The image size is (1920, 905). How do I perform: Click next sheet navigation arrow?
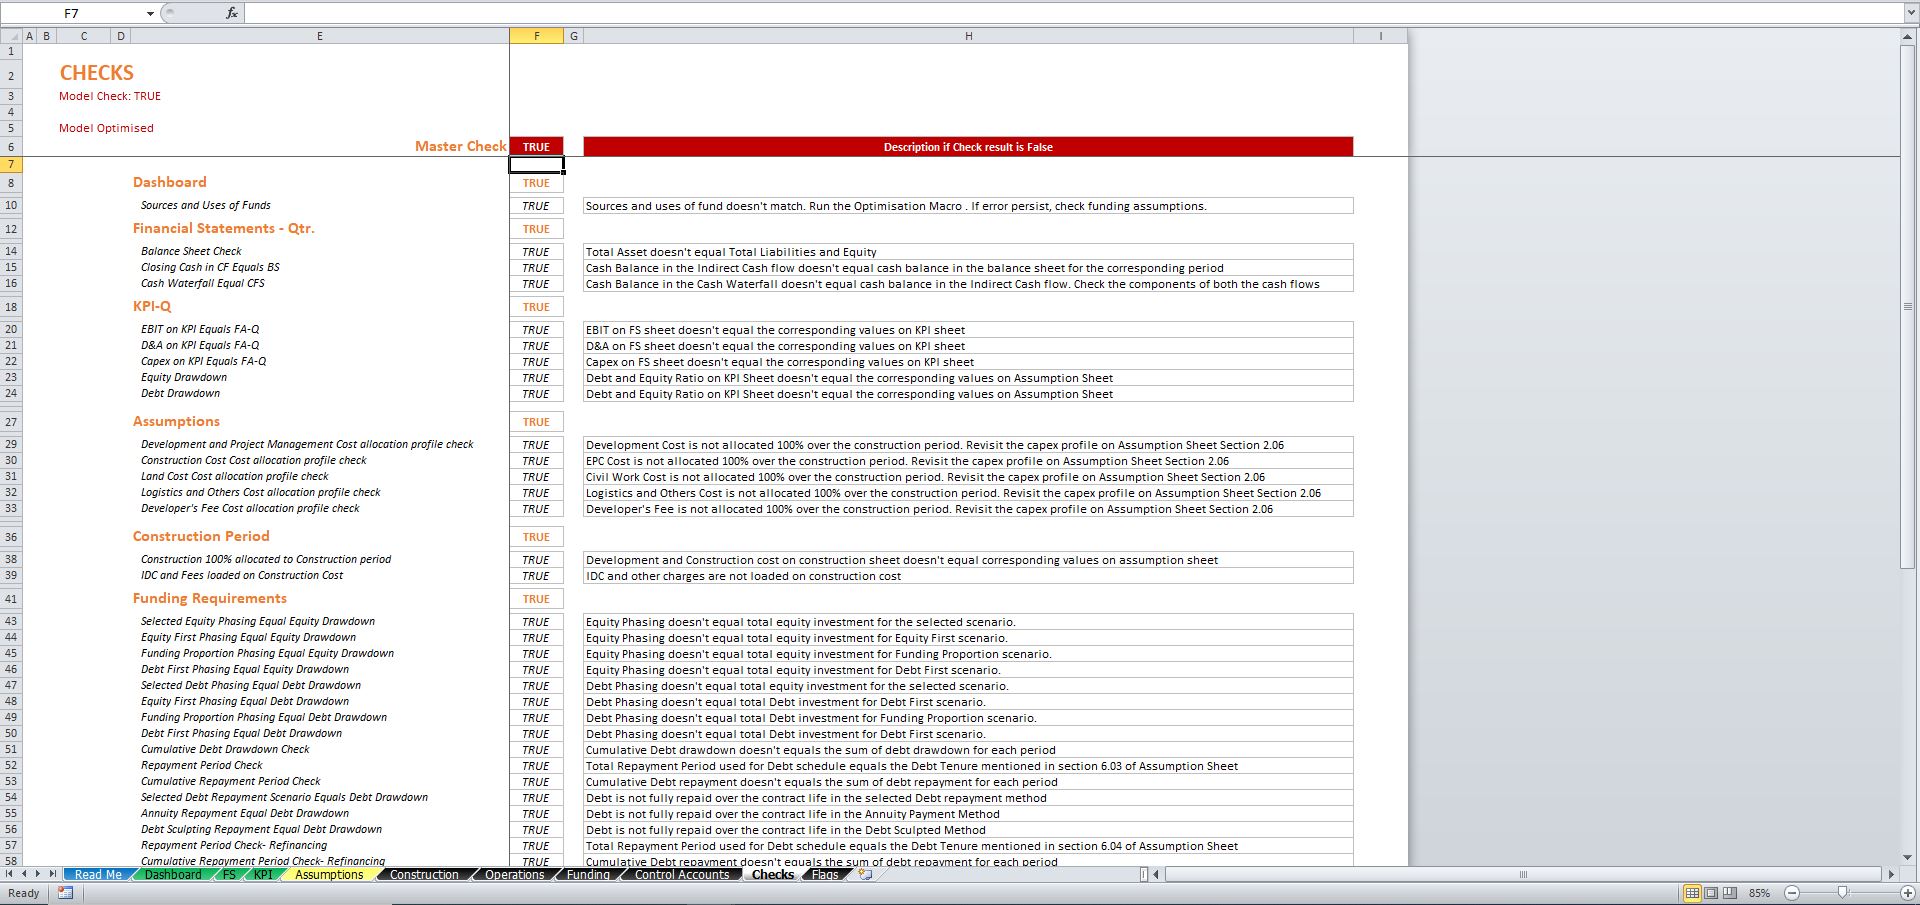click(x=39, y=874)
